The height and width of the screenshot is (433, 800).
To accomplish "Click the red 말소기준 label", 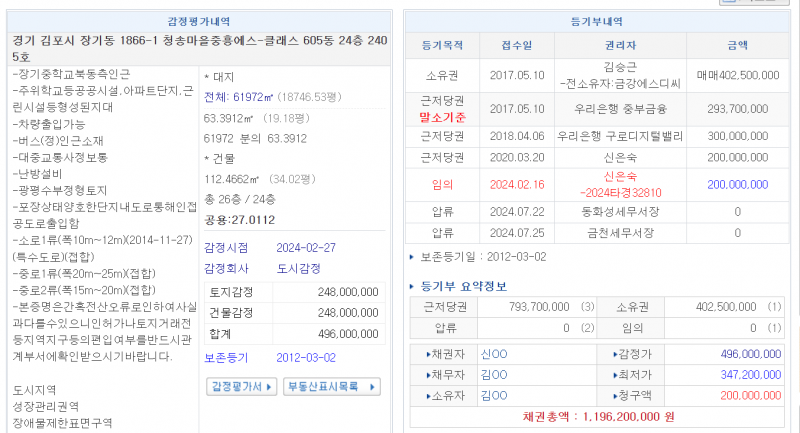I will tap(438, 116).
